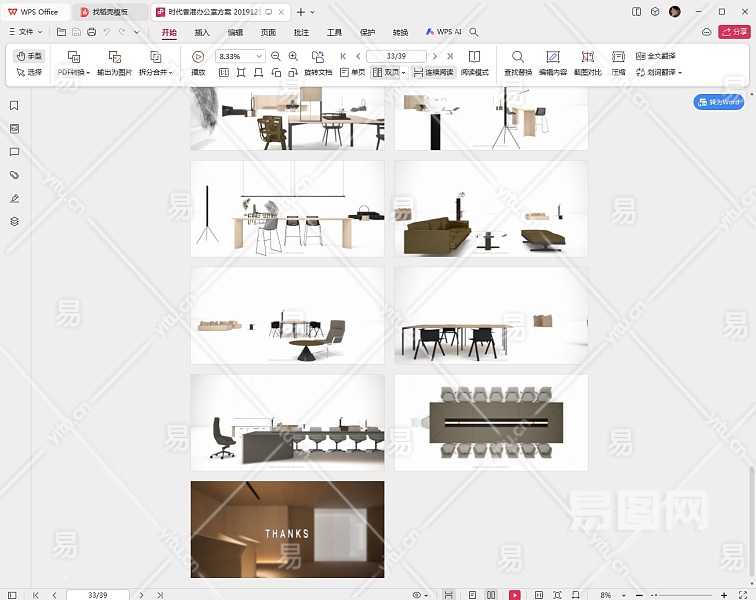Open the PDF转换 dropdown menu
Image resolution: width=756 pixels, height=600 pixels.
(x=73, y=73)
